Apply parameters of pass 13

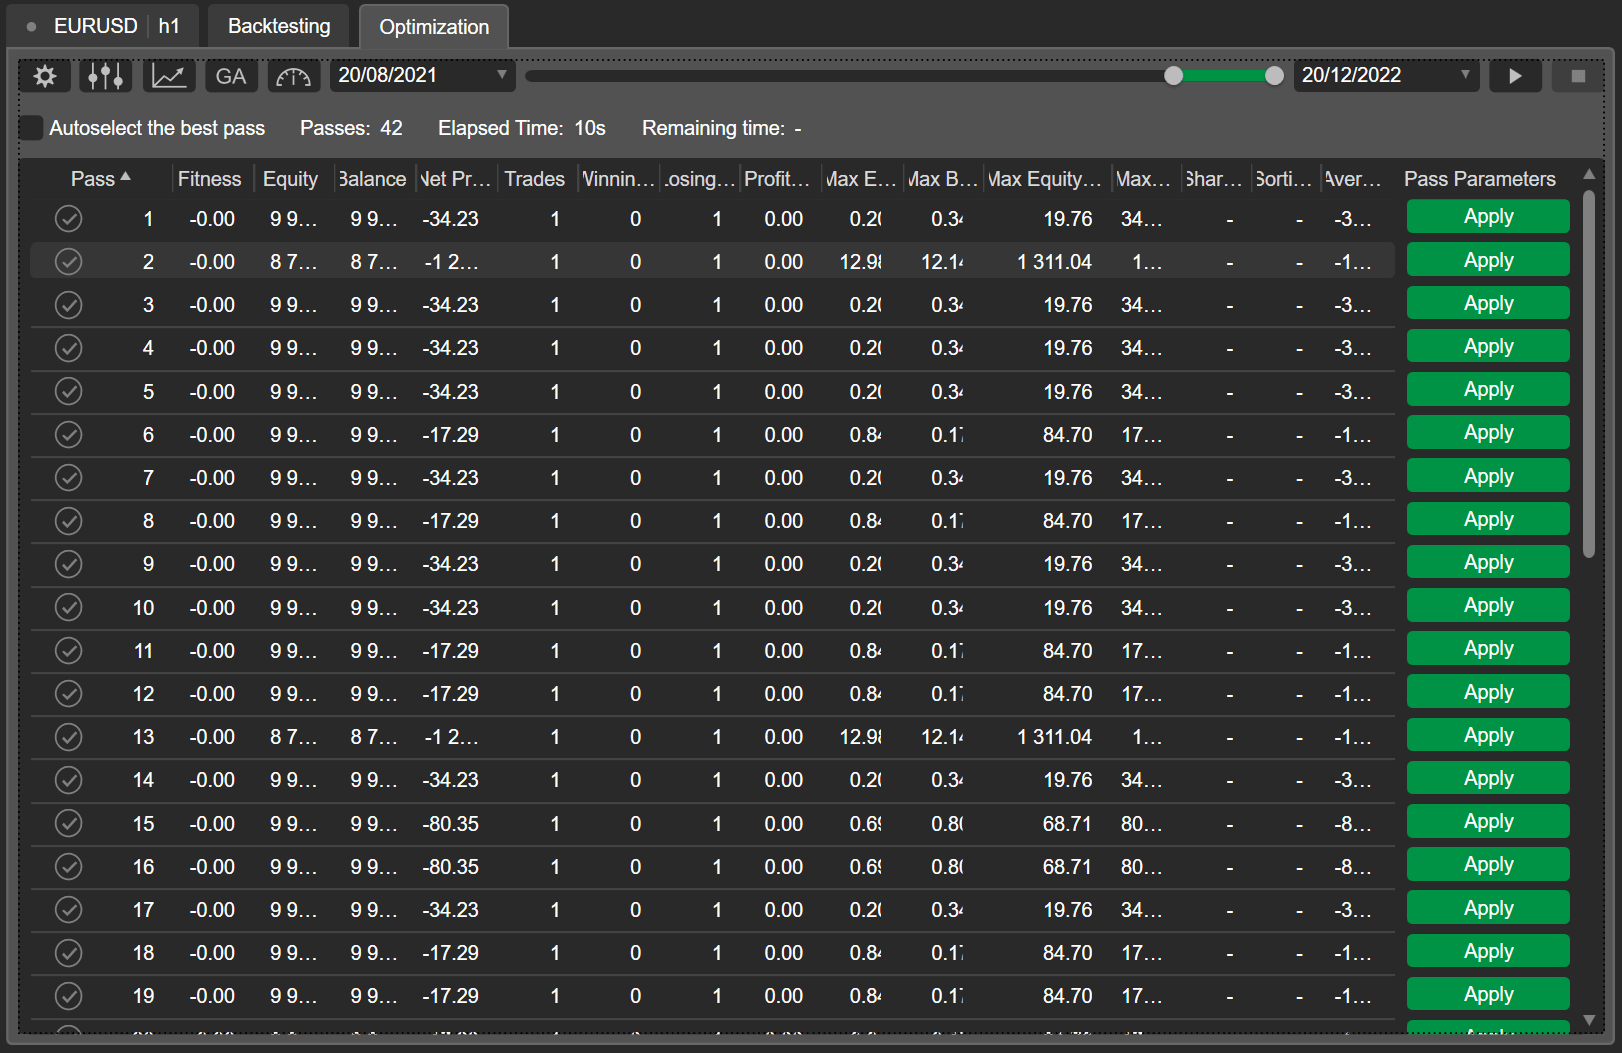[x=1488, y=735]
